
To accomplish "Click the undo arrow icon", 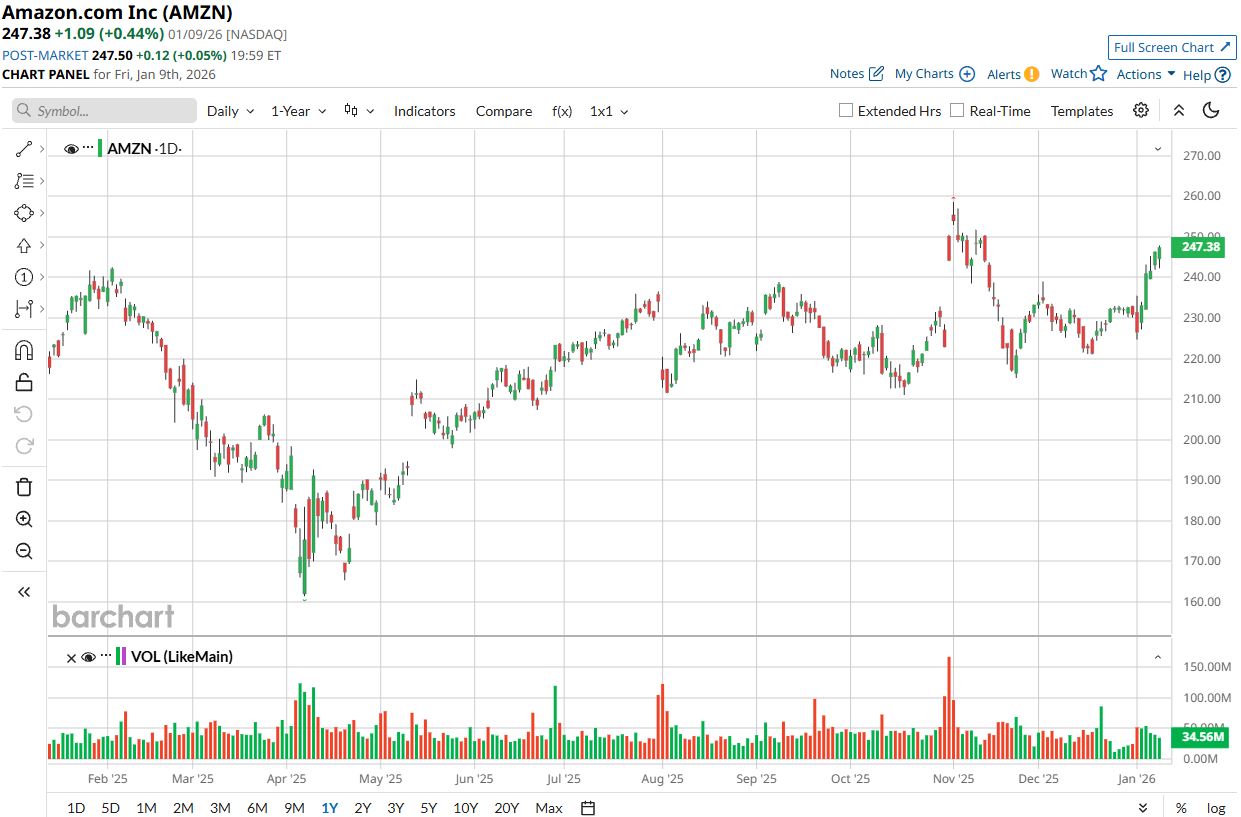I will (x=24, y=414).
